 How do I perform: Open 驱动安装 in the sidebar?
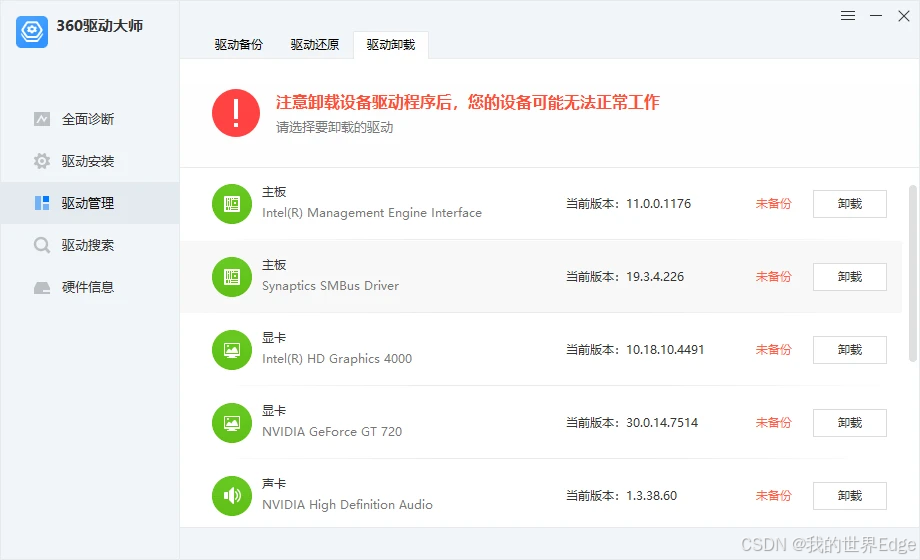(x=90, y=161)
